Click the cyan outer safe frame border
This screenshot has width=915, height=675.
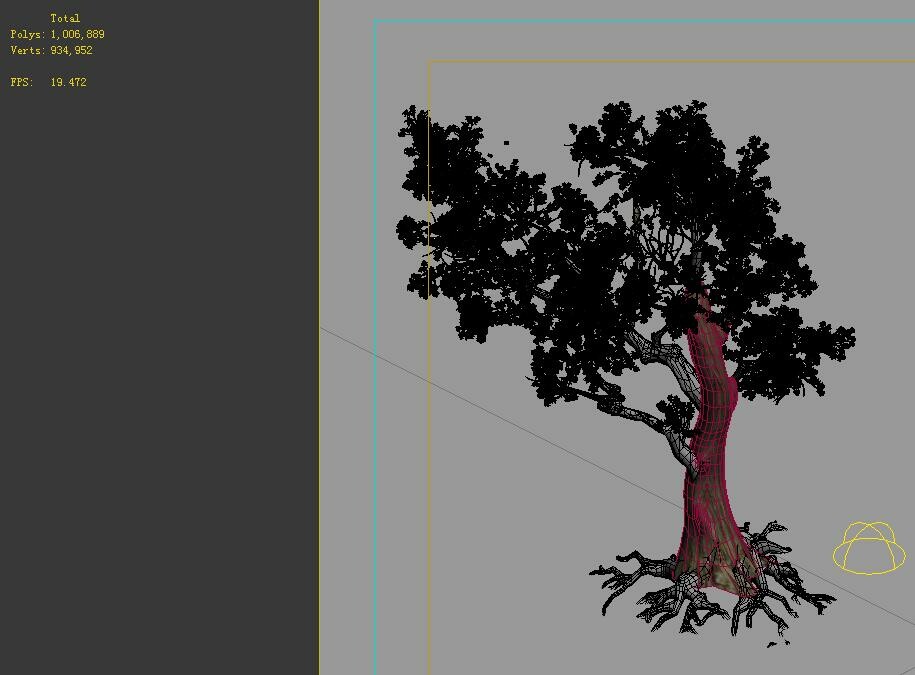(x=375, y=300)
